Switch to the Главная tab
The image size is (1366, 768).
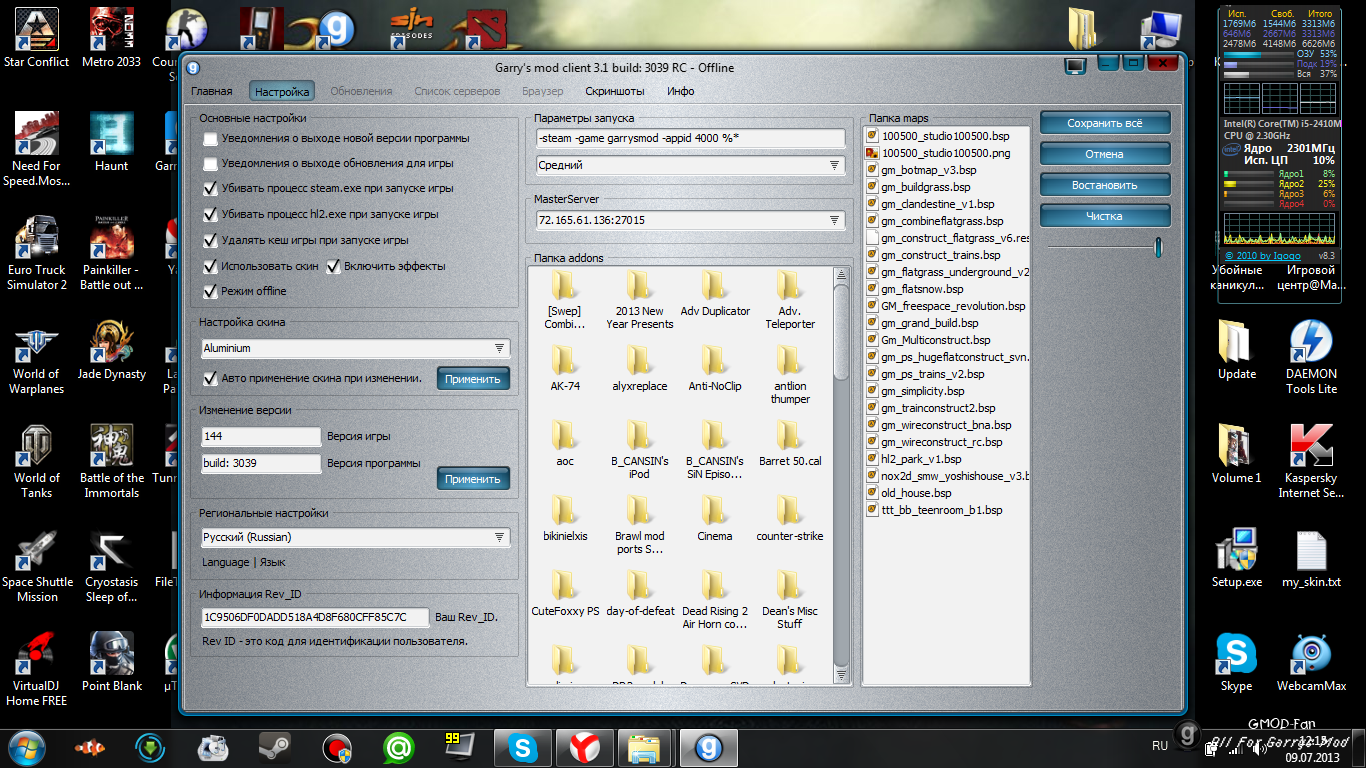211,91
